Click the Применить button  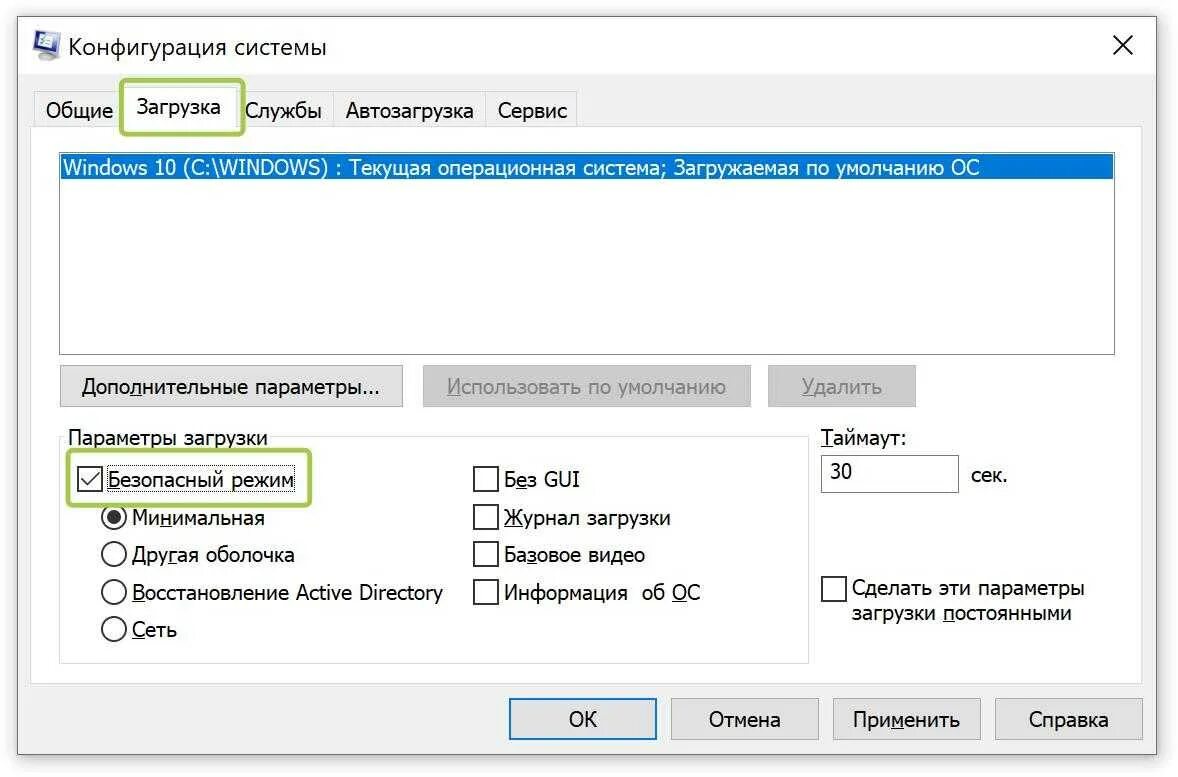[x=906, y=719]
